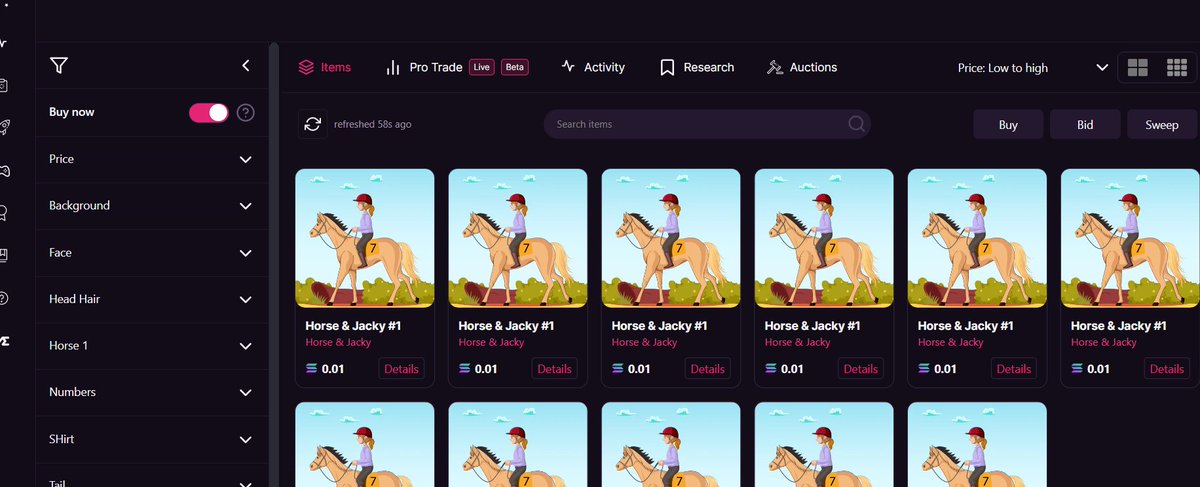The image size is (1200, 487).
Task: Open the Price: Low to high sort dropdown
Action: pos(1033,68)
